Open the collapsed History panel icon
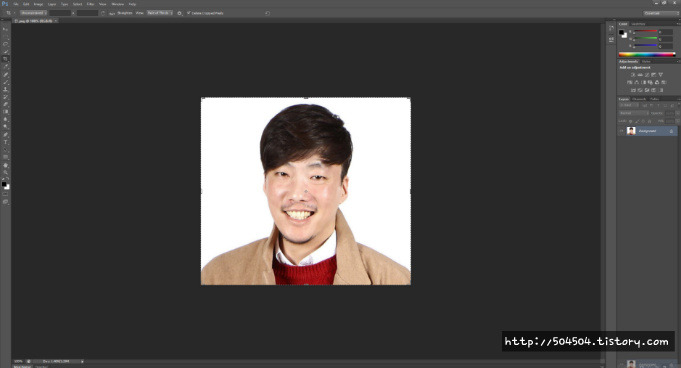681x368 pixels. 611,28
